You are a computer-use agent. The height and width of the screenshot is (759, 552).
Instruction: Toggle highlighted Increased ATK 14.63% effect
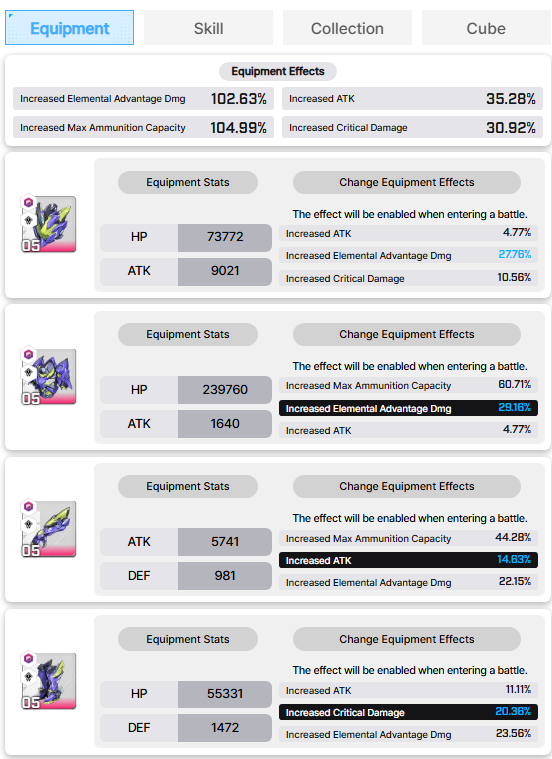tap(408, 560)
